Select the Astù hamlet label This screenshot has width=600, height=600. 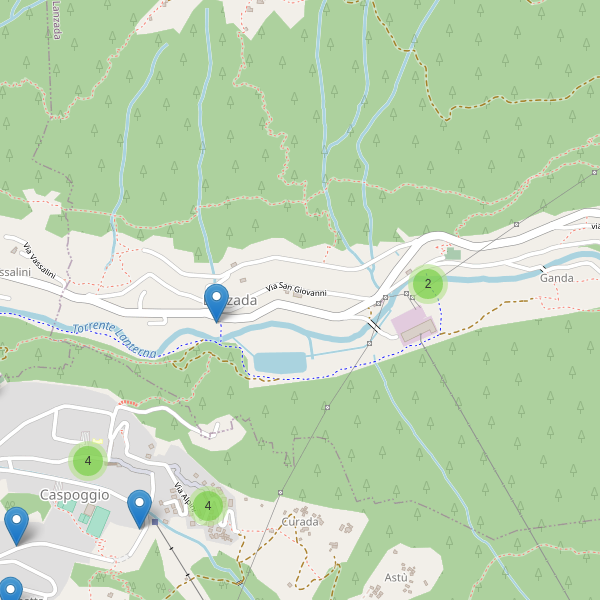pos(396,577)
